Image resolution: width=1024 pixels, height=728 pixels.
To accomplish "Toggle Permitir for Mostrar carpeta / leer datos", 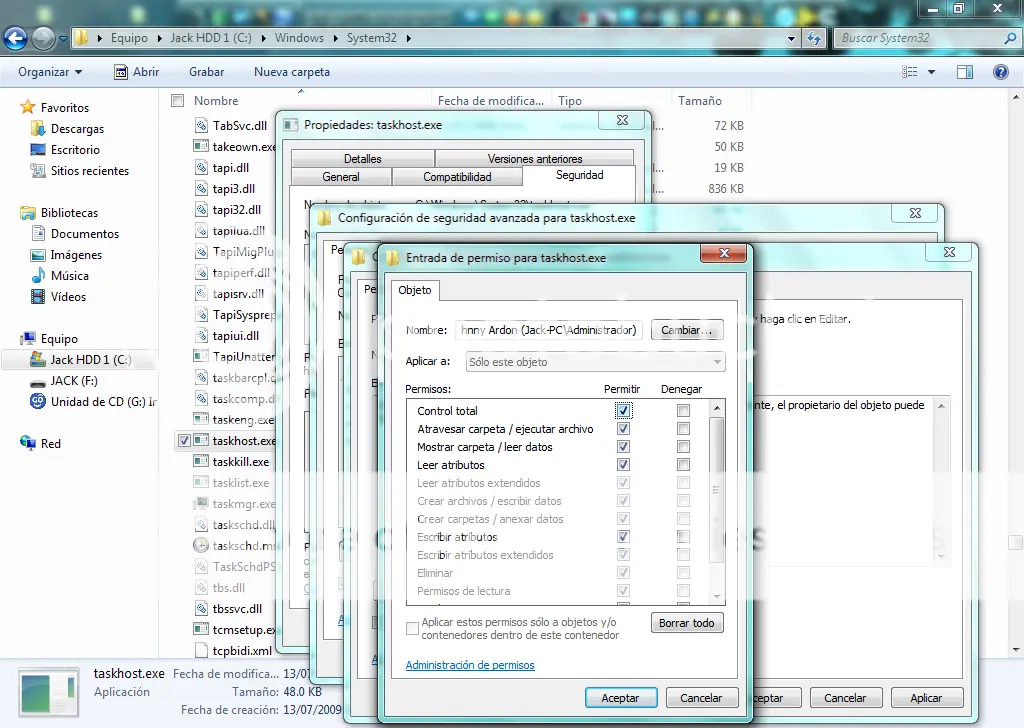I will click(x=624, y=447).
